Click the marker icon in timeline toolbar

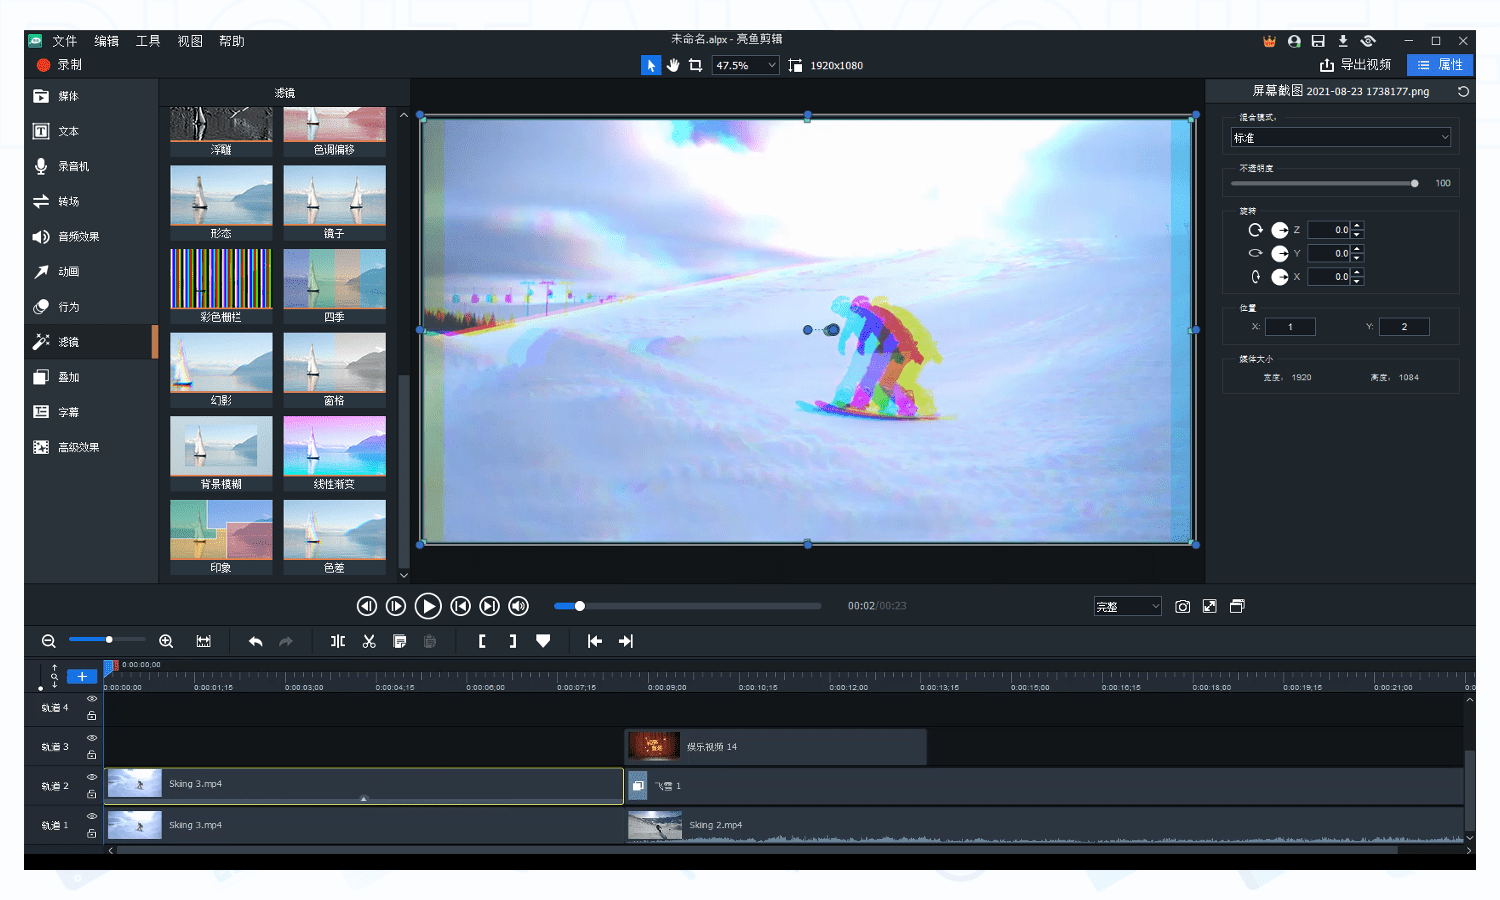[543, 641]
